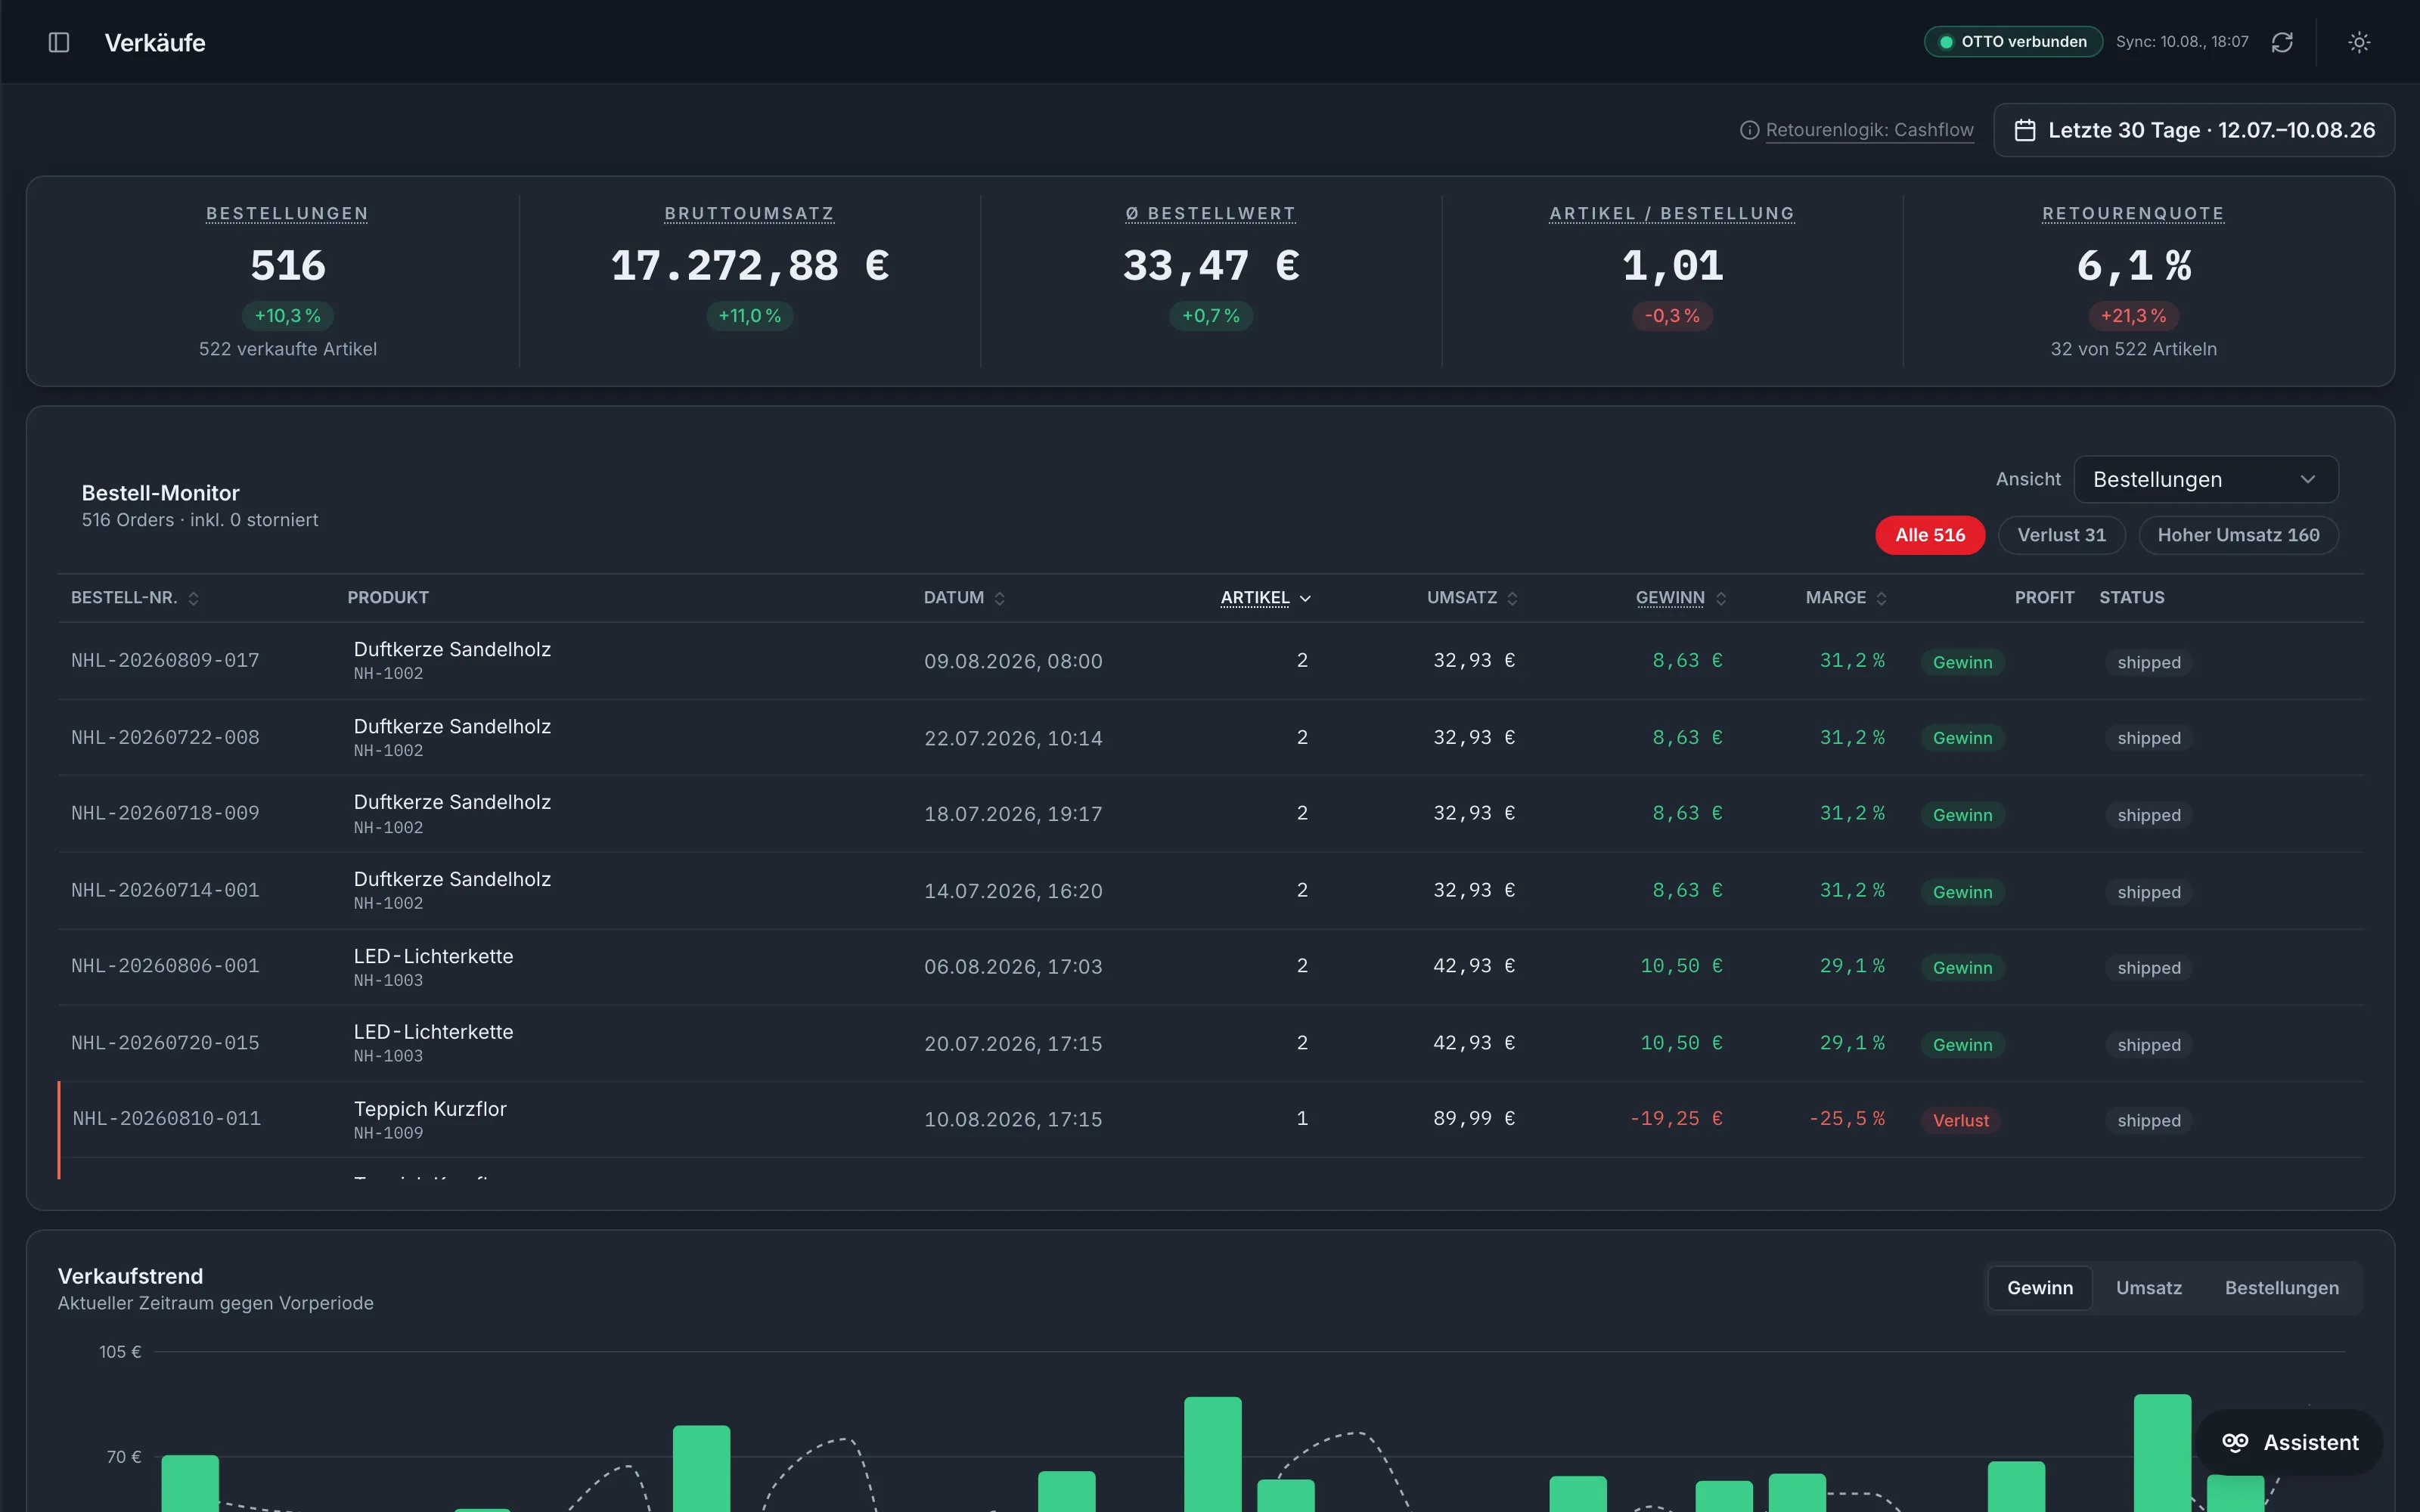Switch chart to Gewinn tab
The width and height of the screenshot is (2420, 1512).
[2040, 1288]
